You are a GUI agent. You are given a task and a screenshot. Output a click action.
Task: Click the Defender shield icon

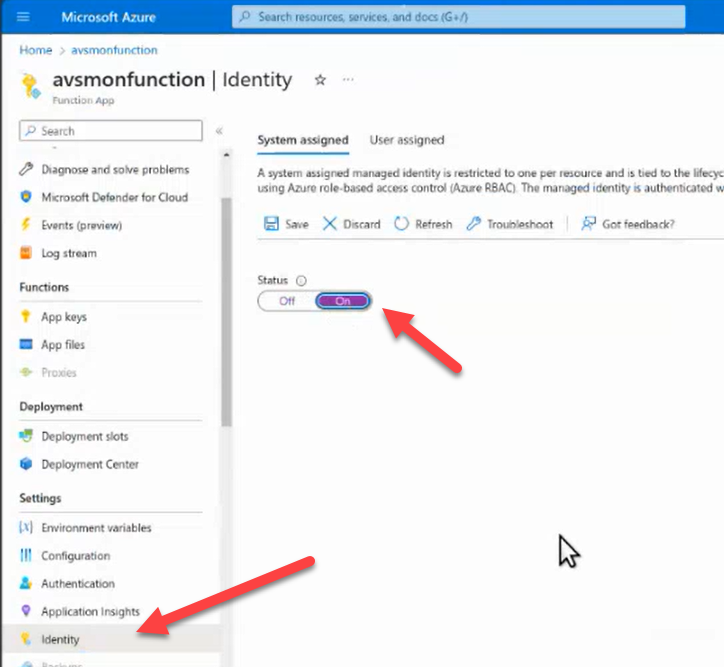point(26,197)
